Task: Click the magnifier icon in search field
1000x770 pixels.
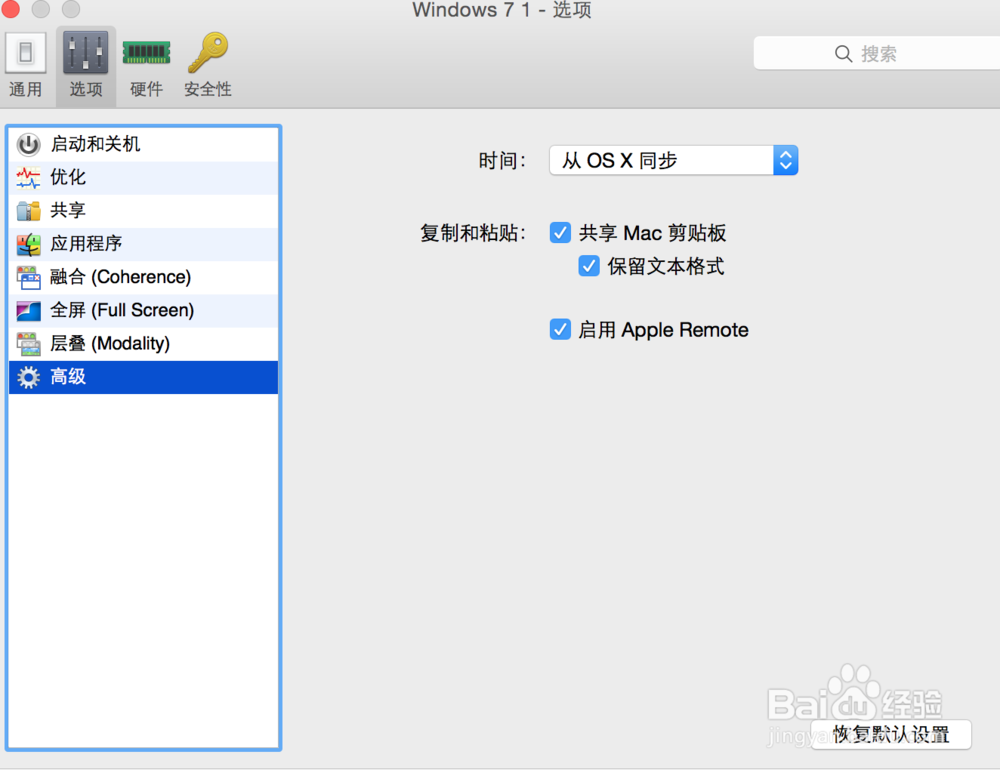Action: (x=844, y=54)
